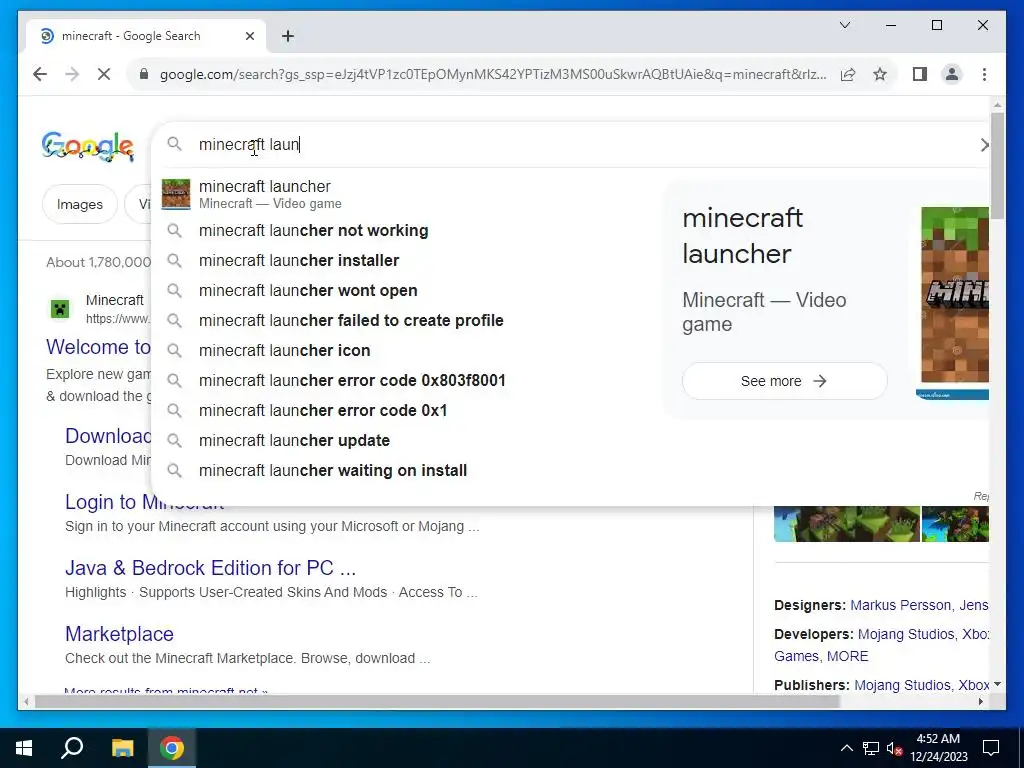The height and width of the screenshot is (768, 1024).
Task: Pick suggestion launcher error code 0x803f8001
Action: click(x=407, y=381)
